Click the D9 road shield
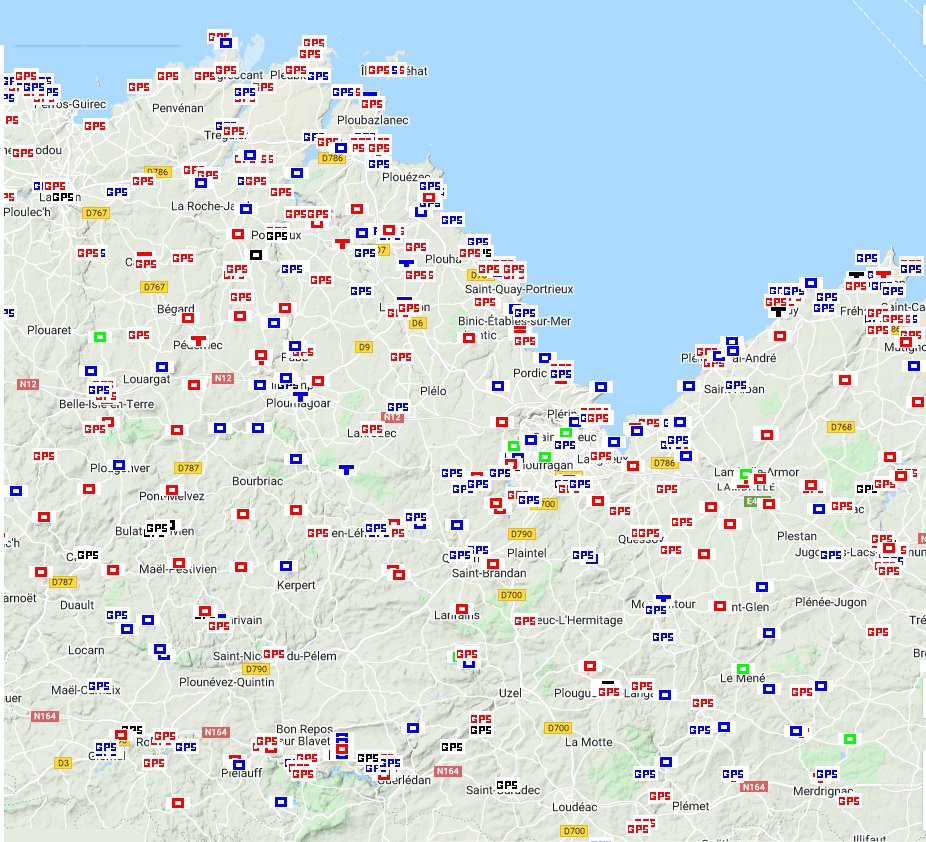The image size is (926, 842). tap(364, 347)
